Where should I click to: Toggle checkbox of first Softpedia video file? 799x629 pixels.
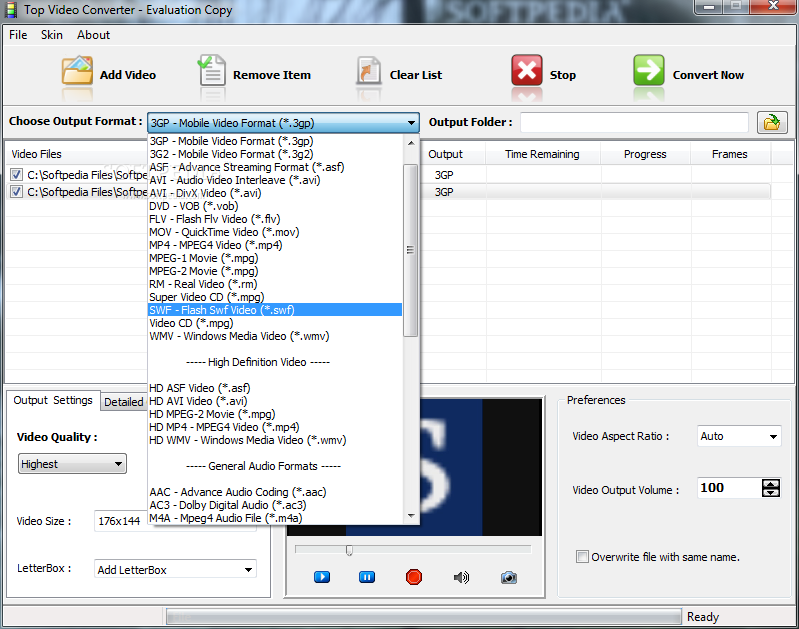click(x=16, y=175)
